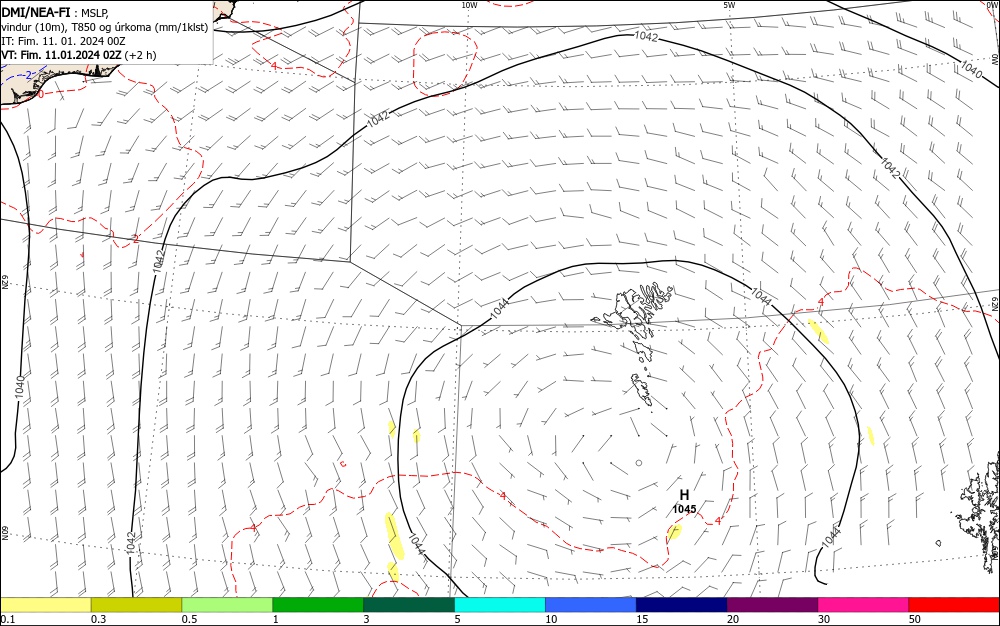Click legend value '0.5'
This screenshot has width=1000, height=626.
pos(189,619)
